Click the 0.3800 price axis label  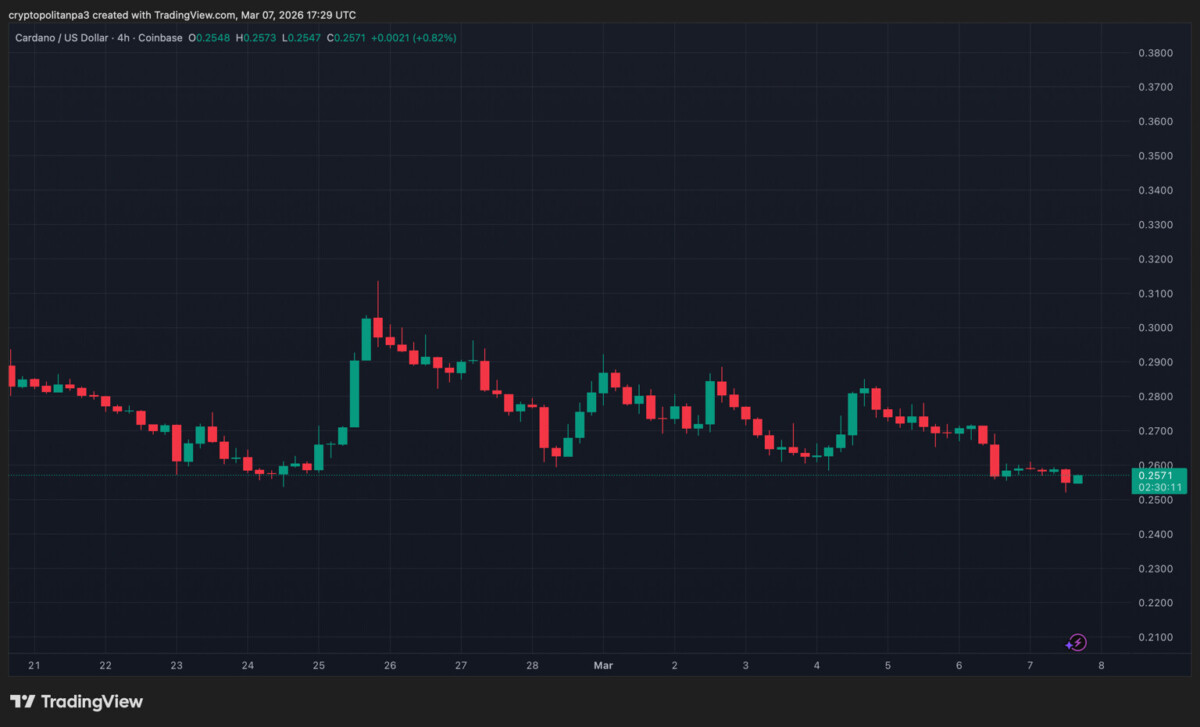coord(1155,53)
